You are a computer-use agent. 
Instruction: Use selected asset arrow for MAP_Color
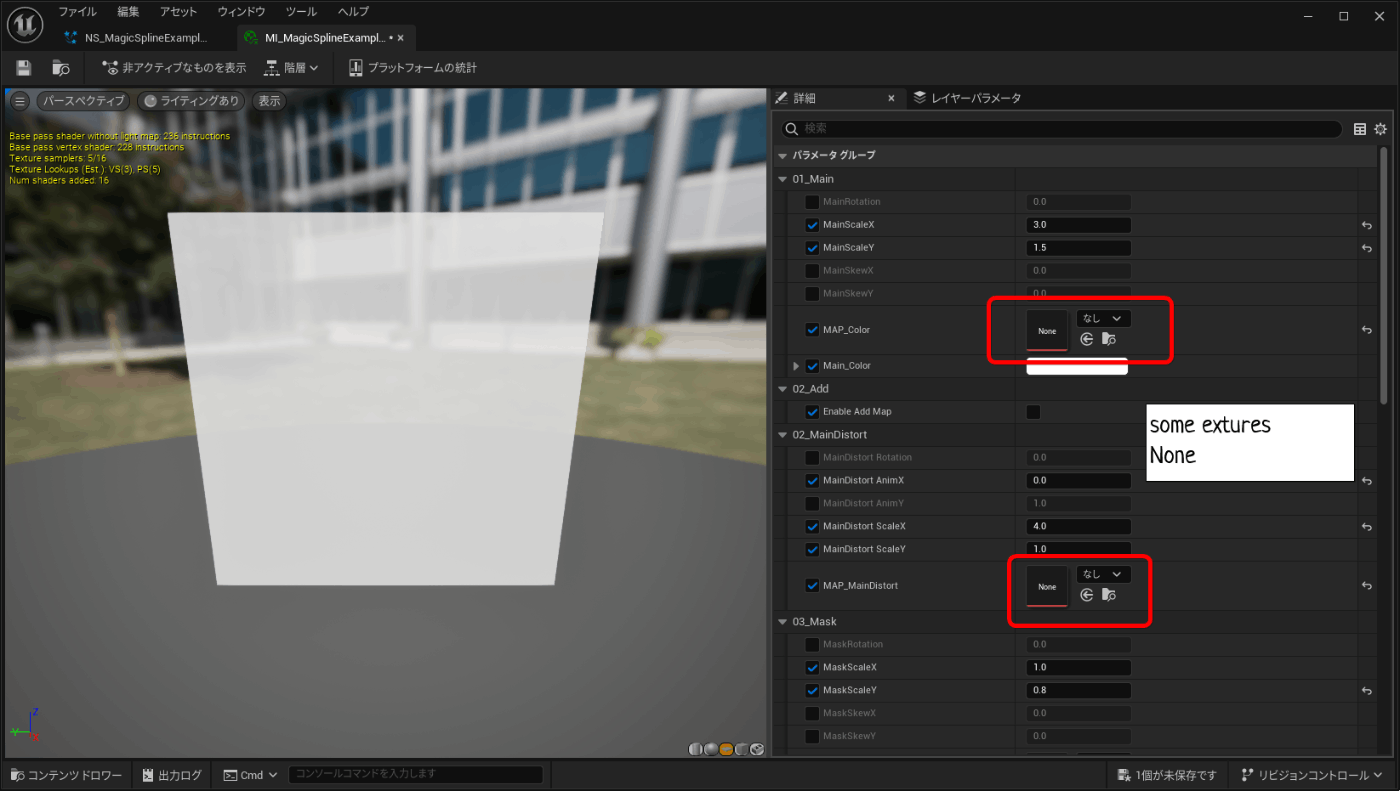point(1087,339)
